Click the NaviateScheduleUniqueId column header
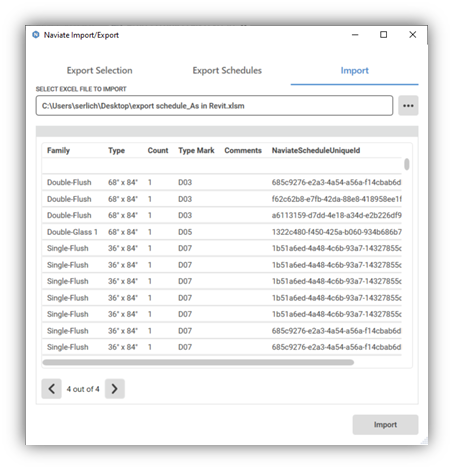This screenshot has height=470, width=453. (x=316, y=150)
